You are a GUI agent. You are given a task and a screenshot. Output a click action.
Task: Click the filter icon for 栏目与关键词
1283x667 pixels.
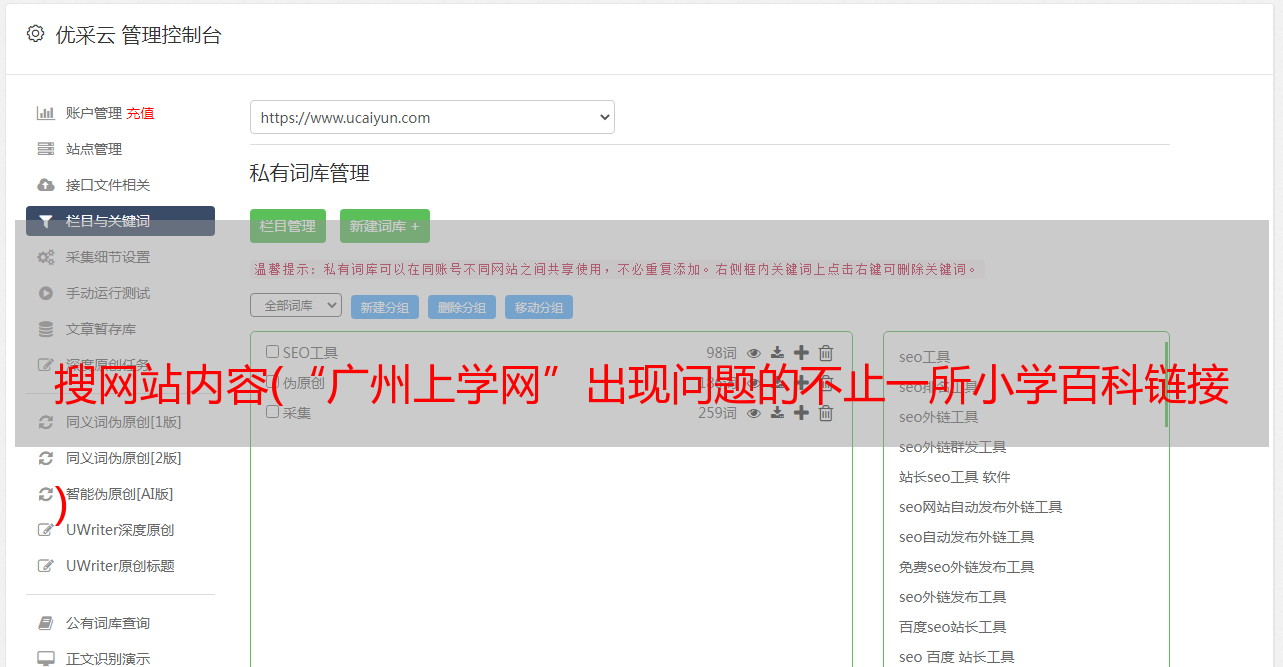(45, 221)
